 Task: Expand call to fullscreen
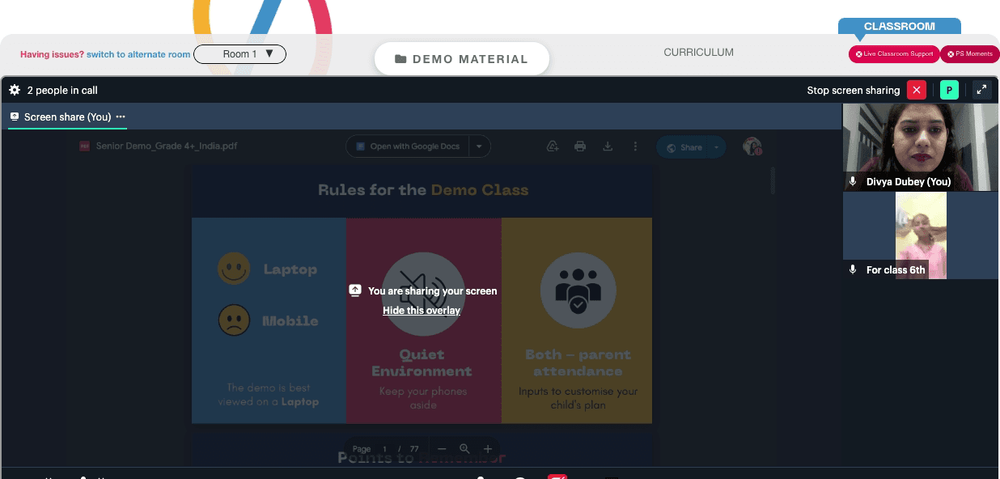point(982,90)
